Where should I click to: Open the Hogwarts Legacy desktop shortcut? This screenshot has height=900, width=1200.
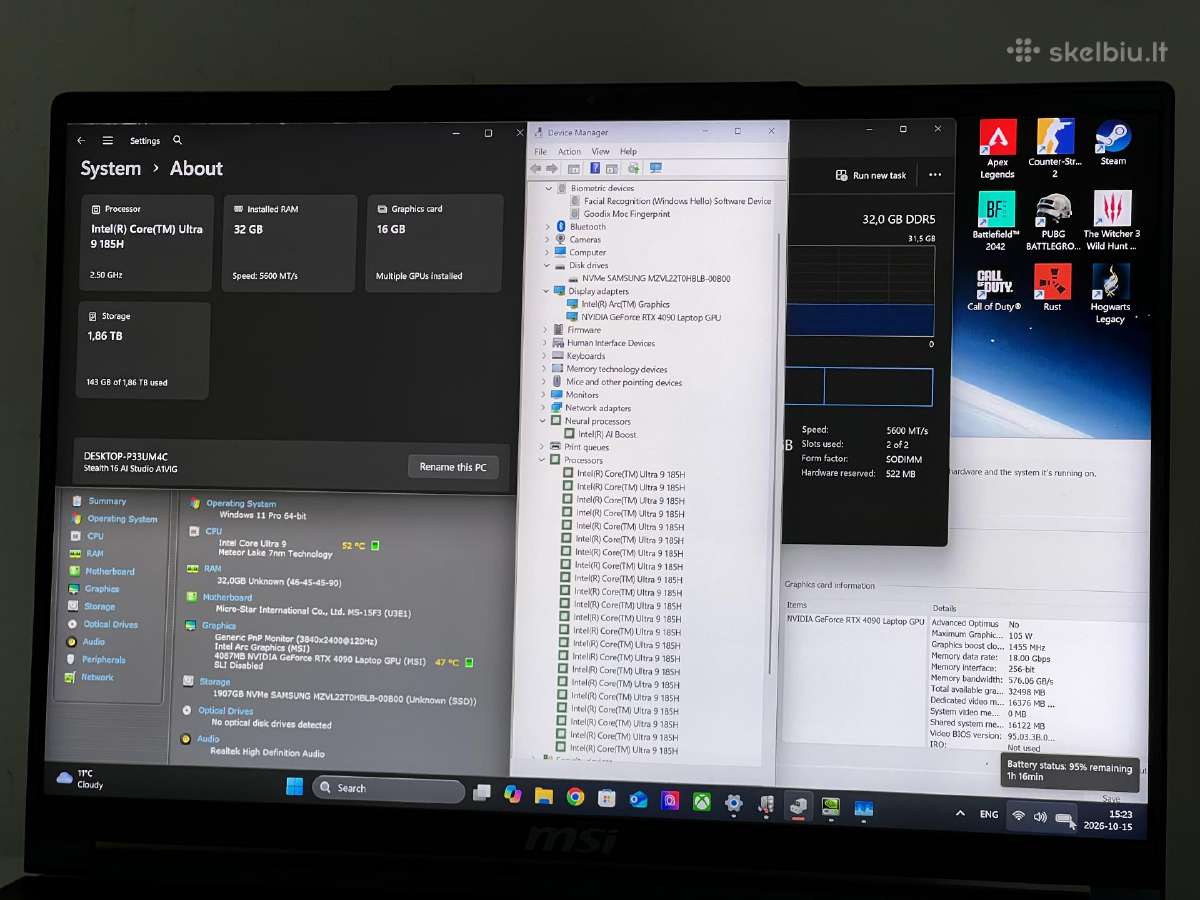point(1110,294)
